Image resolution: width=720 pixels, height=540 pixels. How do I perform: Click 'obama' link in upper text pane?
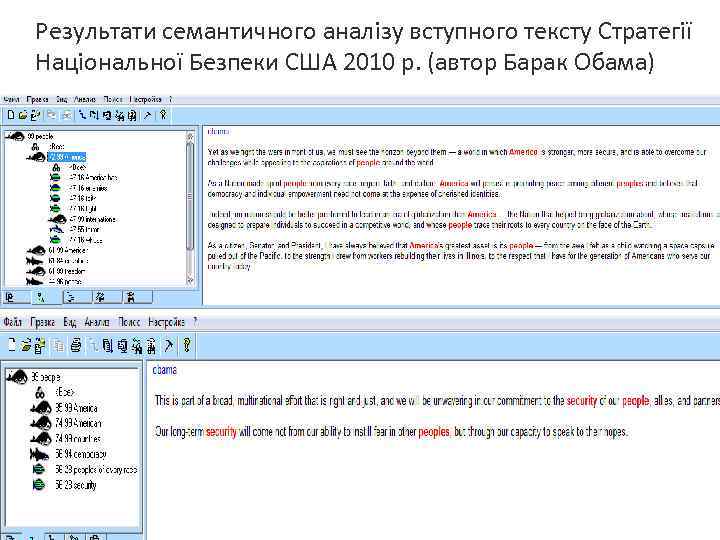218,131
